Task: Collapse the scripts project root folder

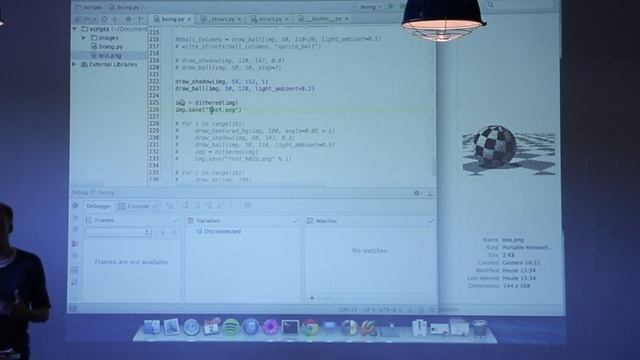Action: 75,29
